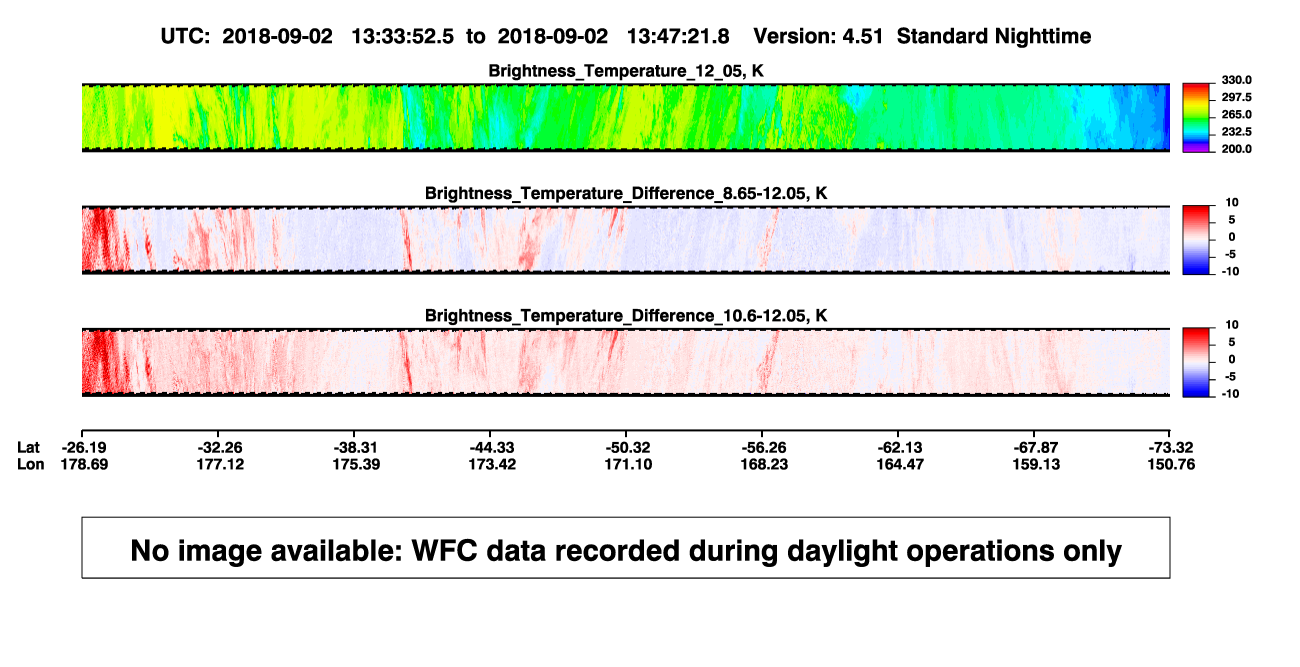
Task: Click the Brightness_Temperature_Difference_10.6-12.05 panel title
Action: coord(626,316)
